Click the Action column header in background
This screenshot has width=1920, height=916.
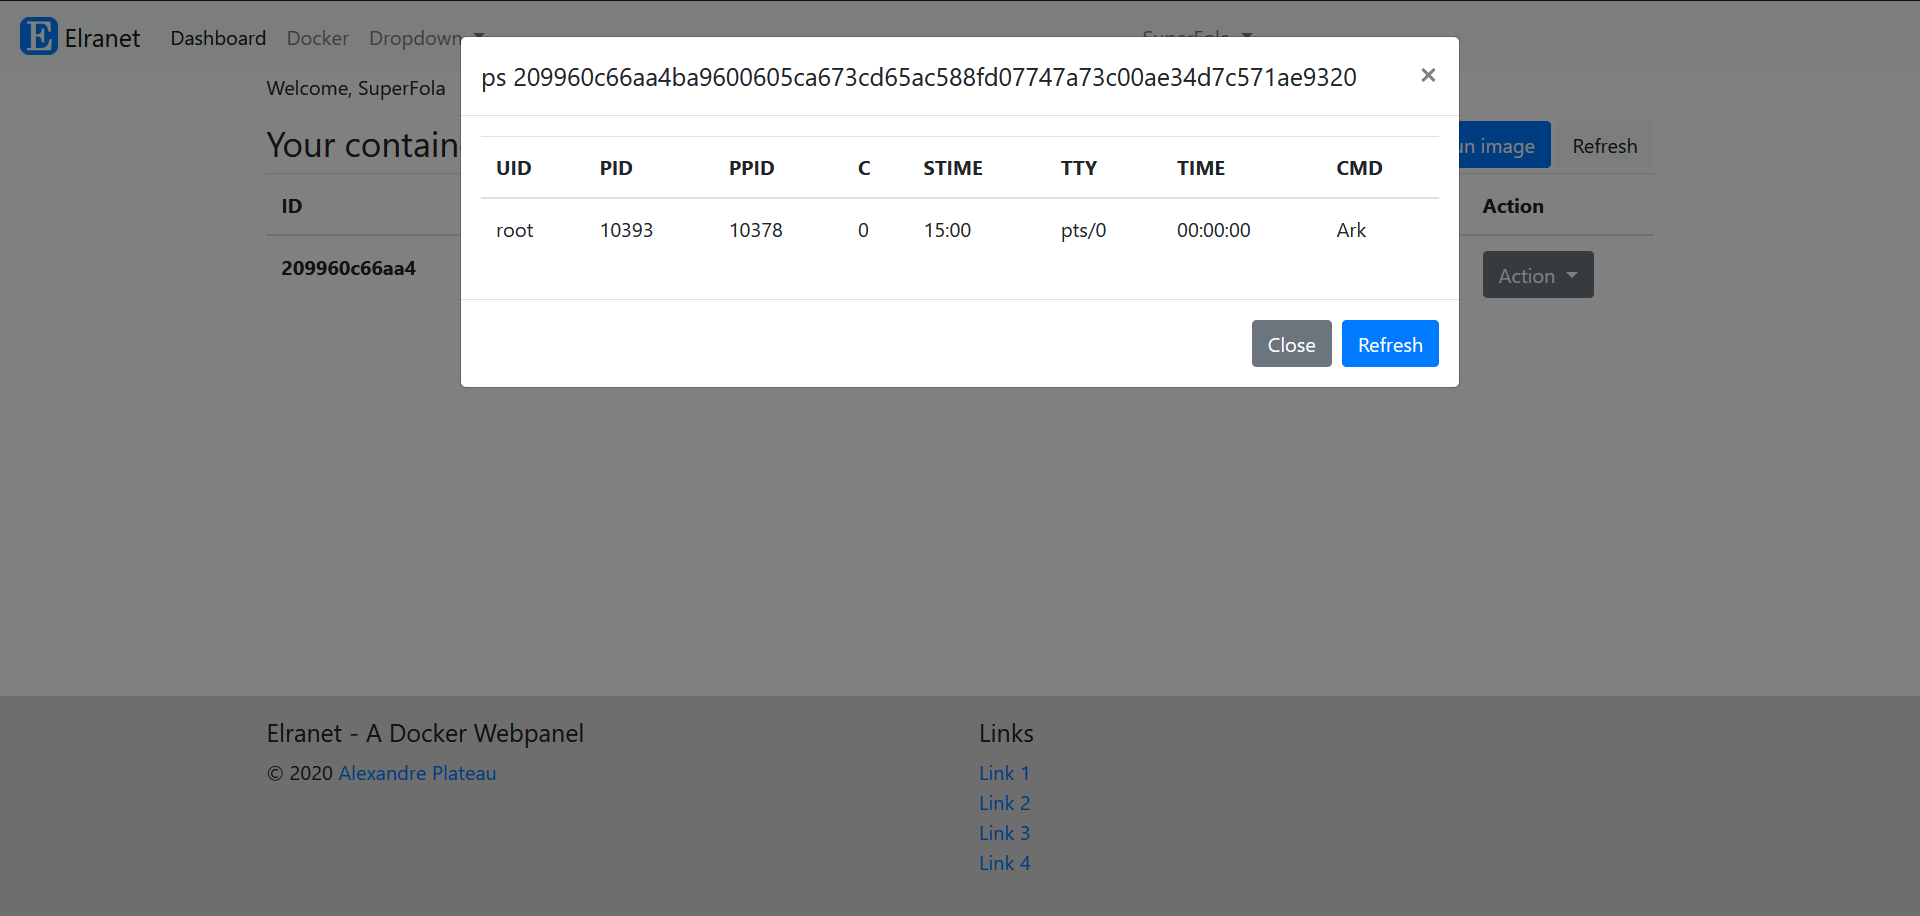(x=1513, y=206)
